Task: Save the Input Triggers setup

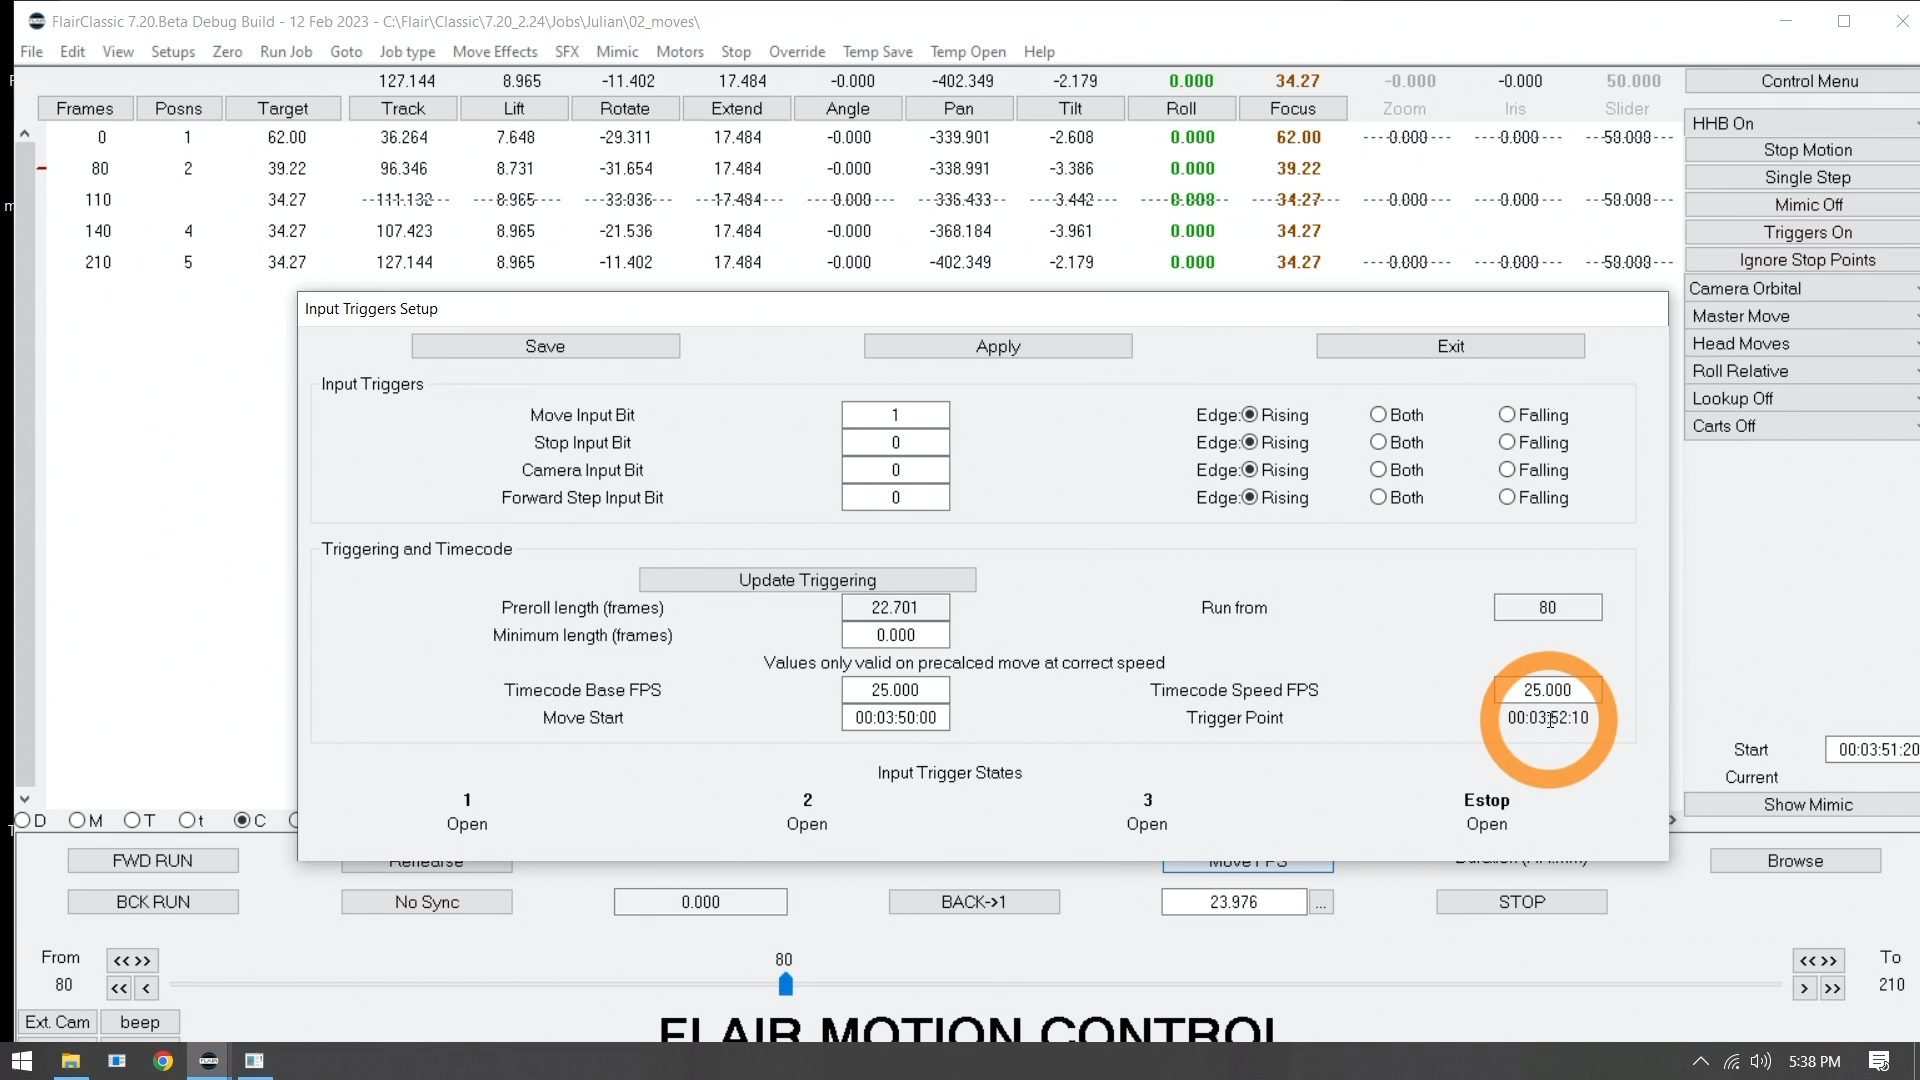Action: click(x=546, y=347)
